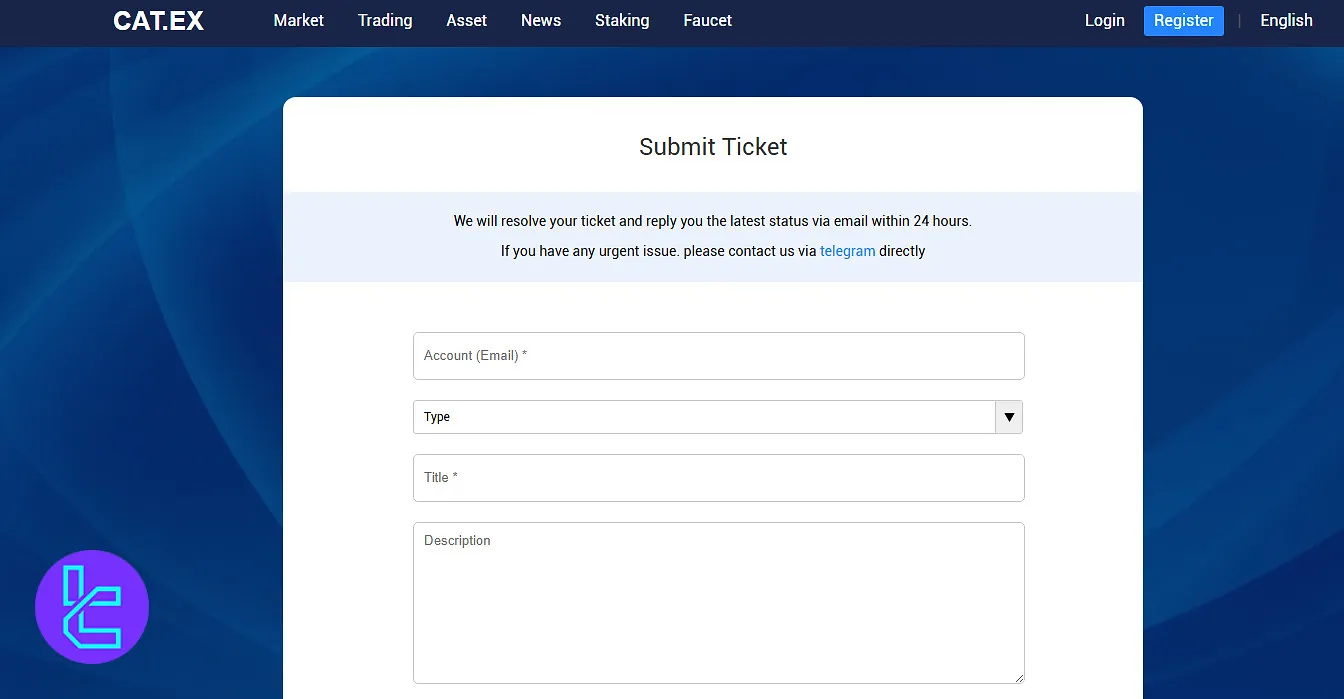1344x699 pixels.
Task: Open the Market menu item
Action: pos(298,20)
